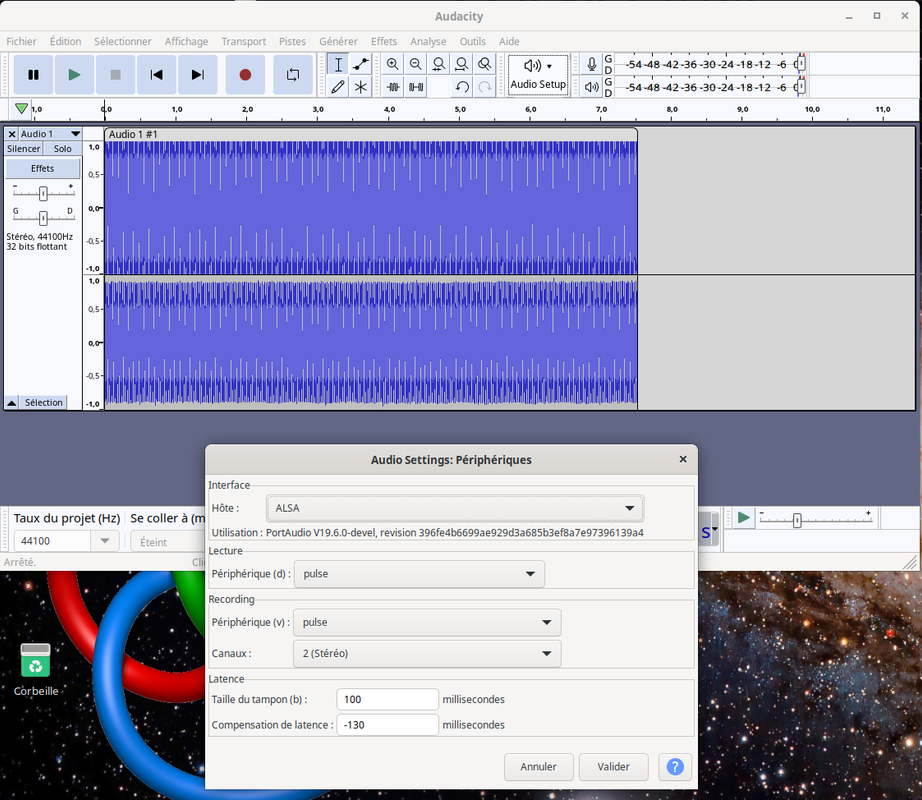Expand the Lecture Périphérique pulse dropdown
The image size is (922, 800).
point(419,574)
